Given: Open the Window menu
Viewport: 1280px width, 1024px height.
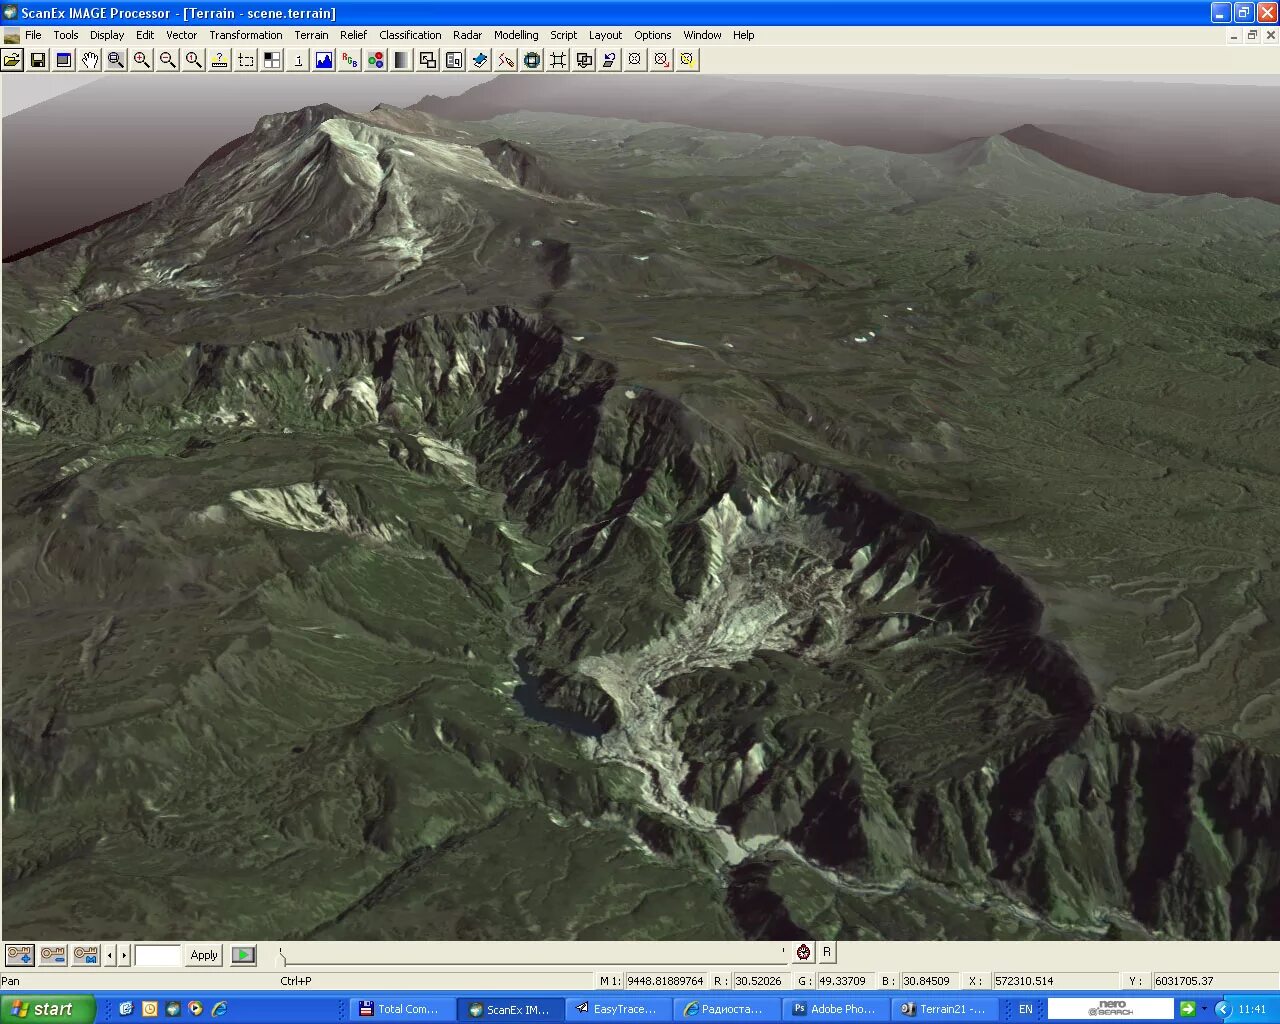Looking at the screenshot, I should click(702, 35).
